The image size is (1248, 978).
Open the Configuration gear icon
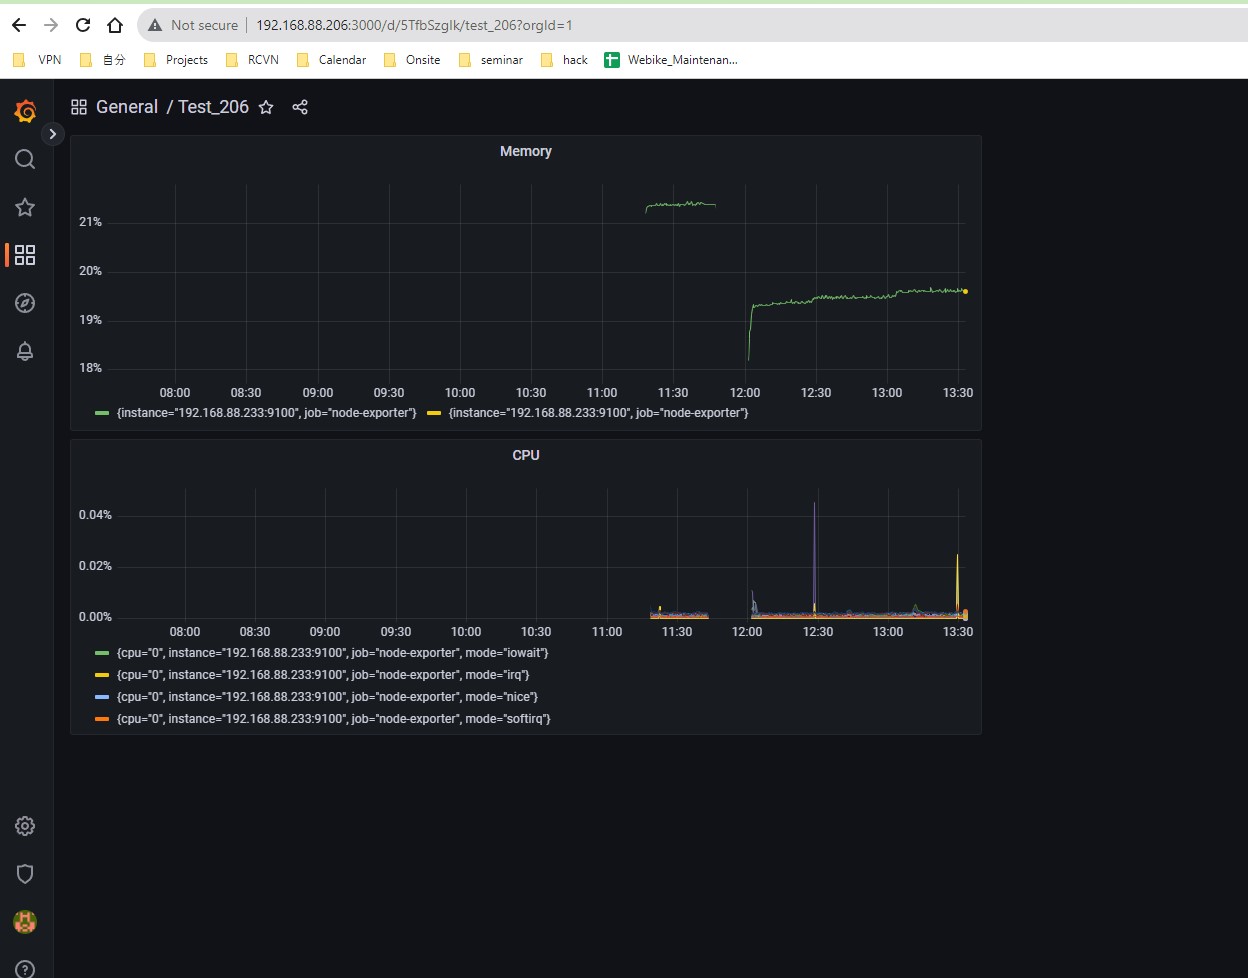pos(24,825)
